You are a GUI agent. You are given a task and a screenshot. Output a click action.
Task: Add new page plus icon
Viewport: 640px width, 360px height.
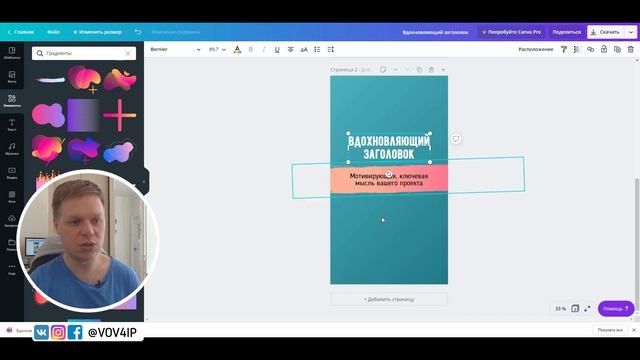pyautogui.click(x=443, y=70)
